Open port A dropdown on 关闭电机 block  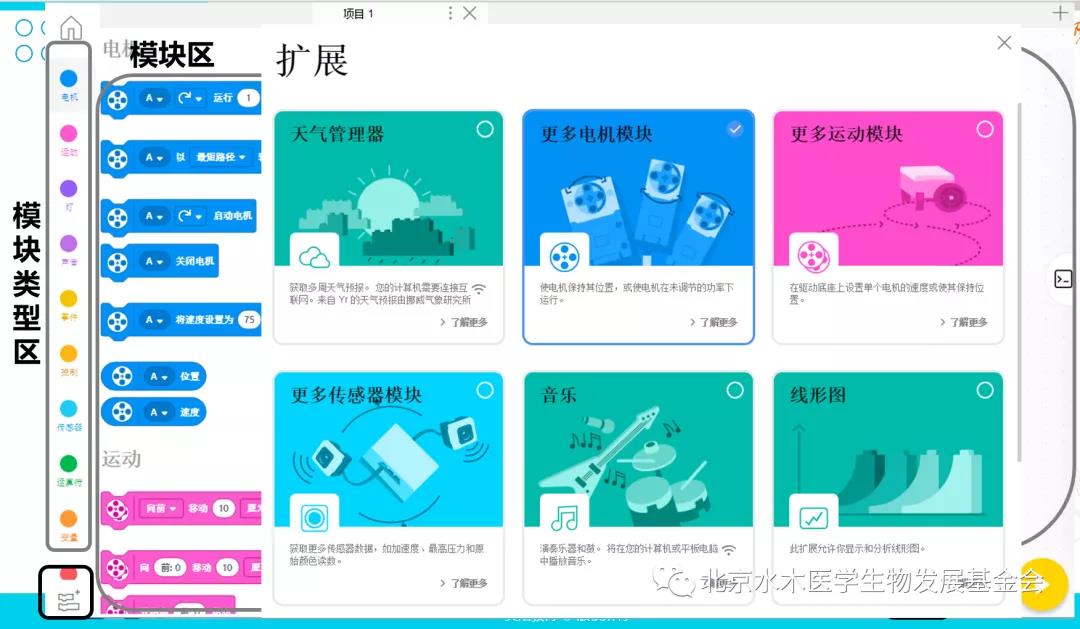pos(155,261)
